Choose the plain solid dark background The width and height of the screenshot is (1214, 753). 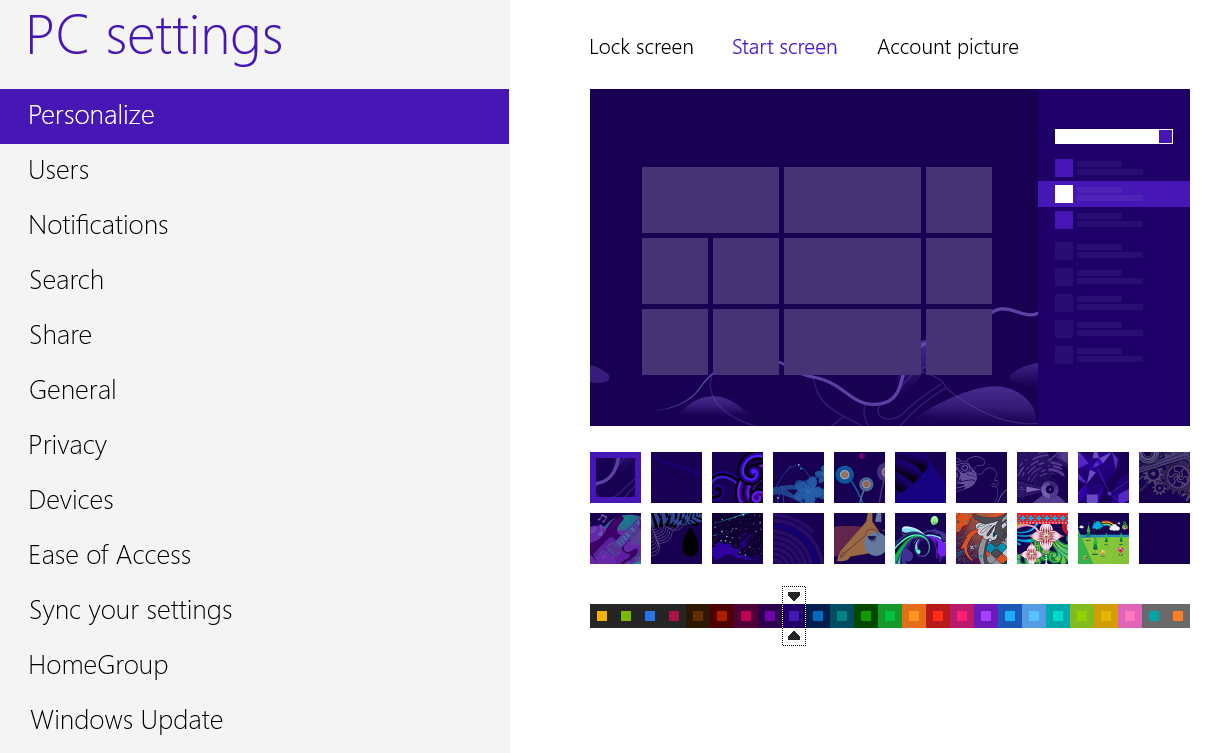click(1164, 538)
